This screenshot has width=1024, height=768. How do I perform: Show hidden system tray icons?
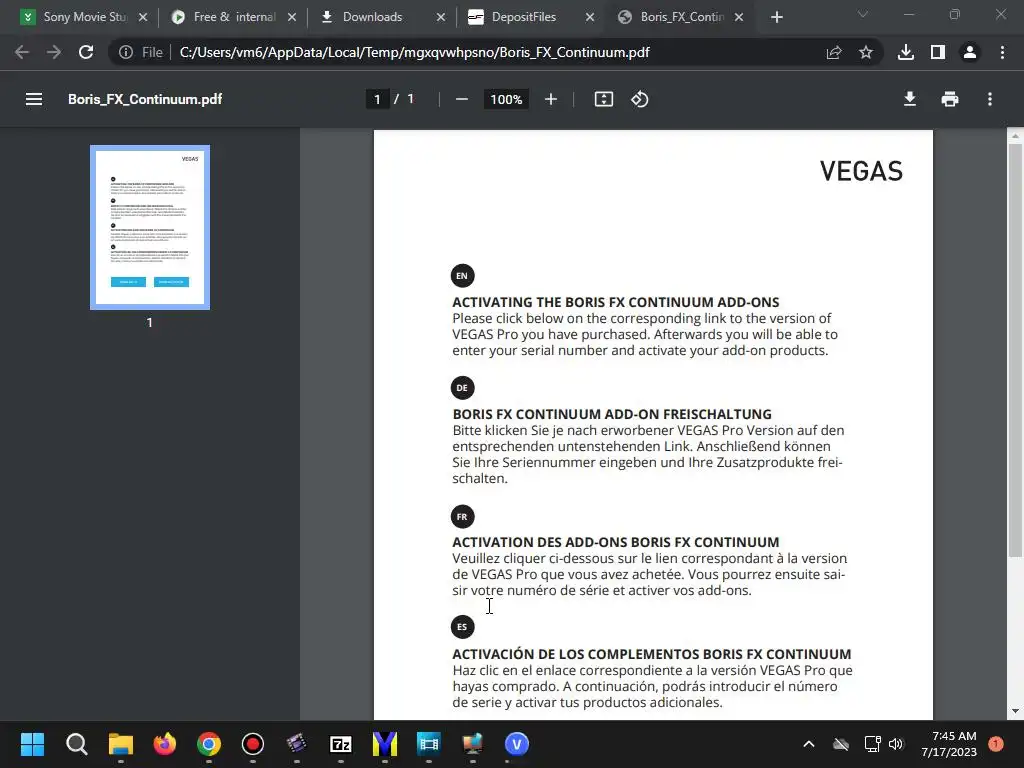click(x=808, y=744)
